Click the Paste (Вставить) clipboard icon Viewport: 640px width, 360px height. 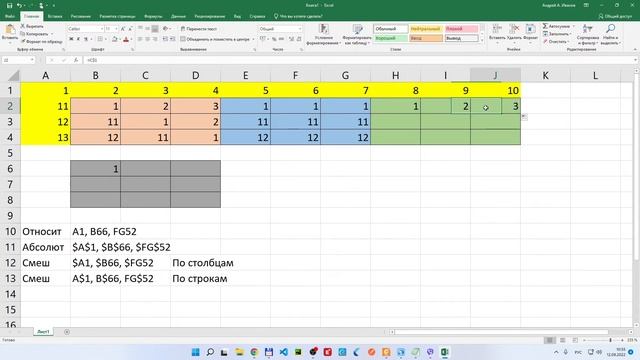pyautogui.click(x=10, y=30)
